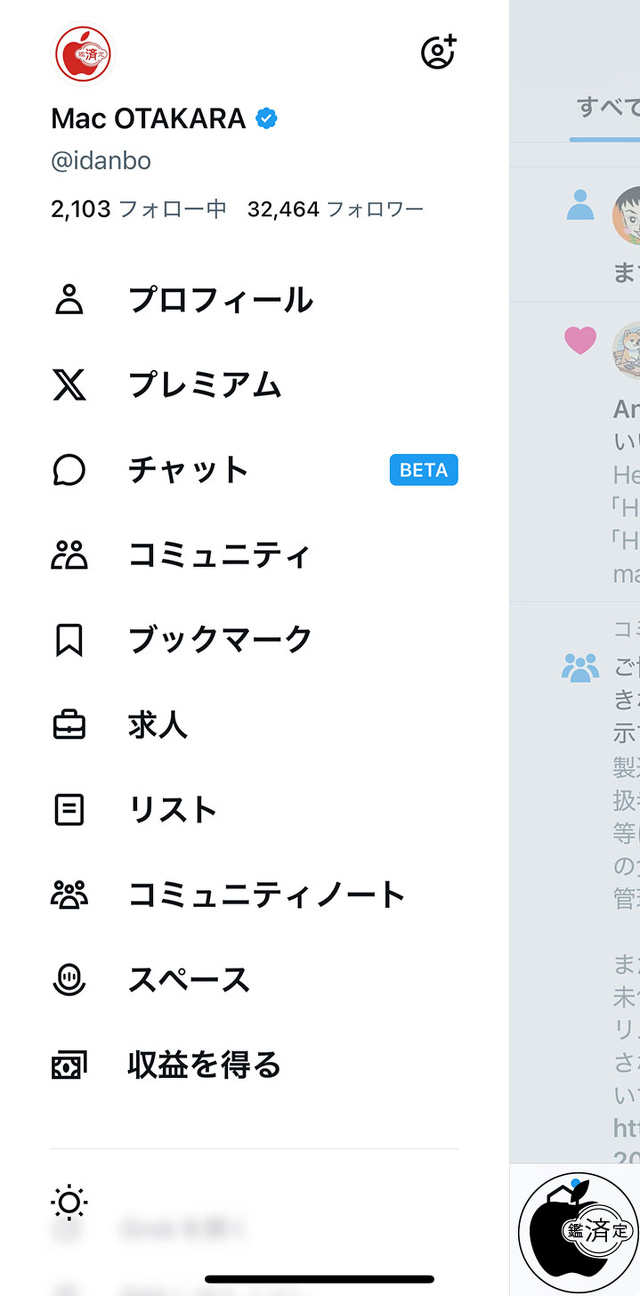Open 求人 (Jobs) briefcase icon

click(x=68, y=724)
